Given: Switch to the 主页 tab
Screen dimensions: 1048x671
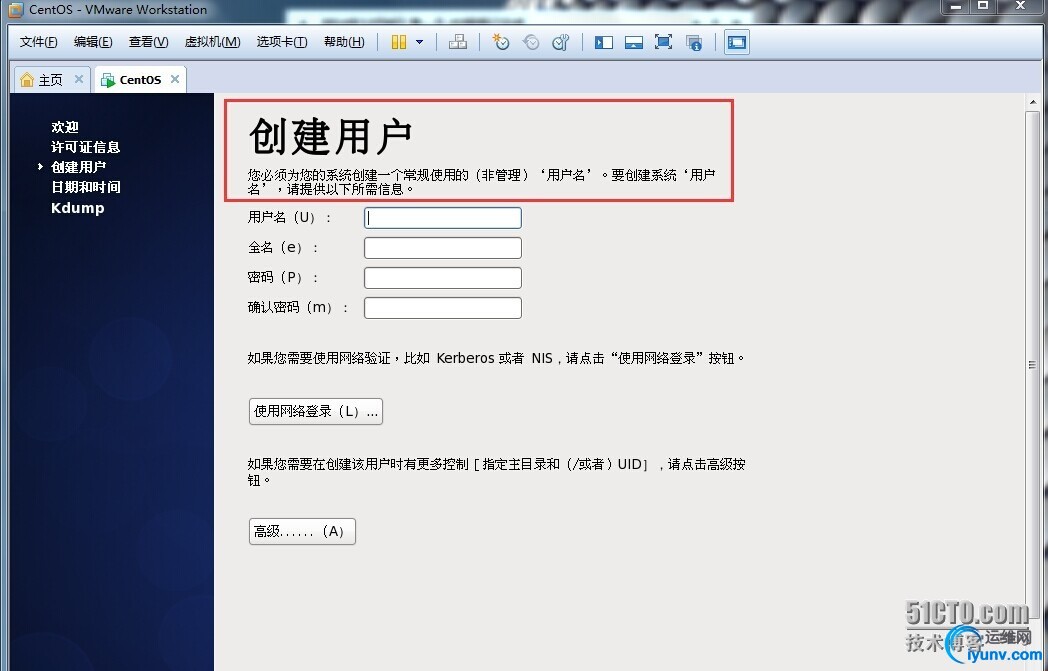Looking at the screenshot, I should point(51,80).
